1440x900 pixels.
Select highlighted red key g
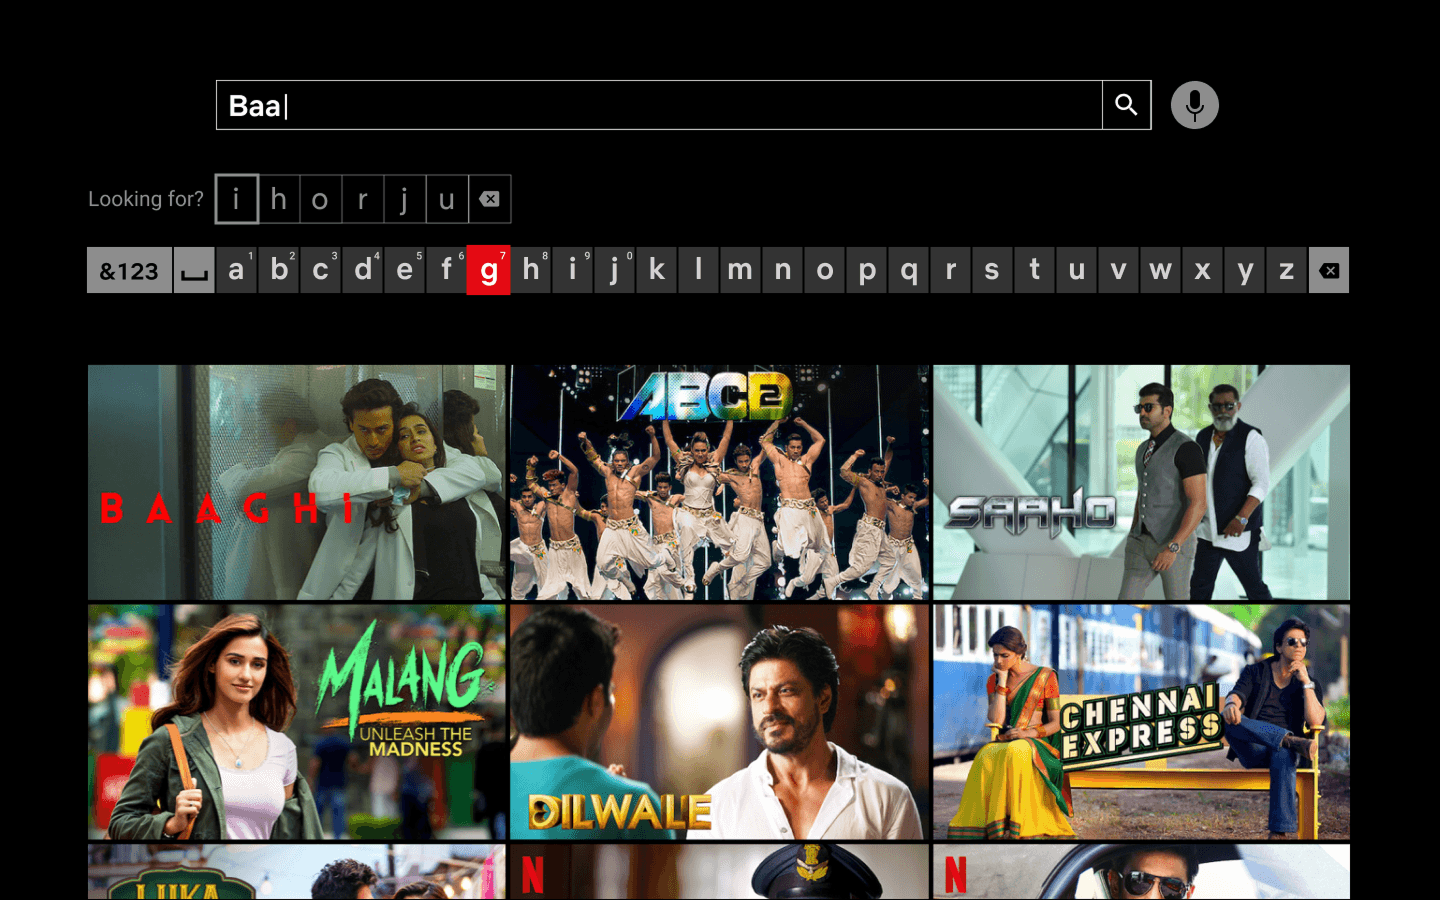[489, 270]
